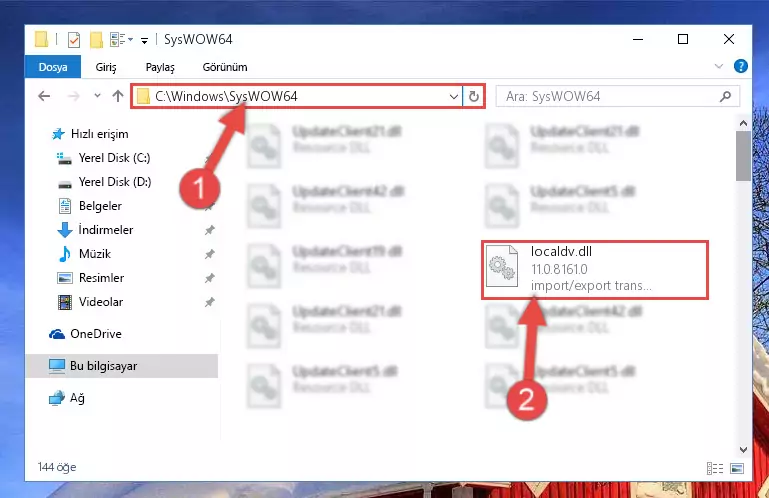Go back with the left arrow
This screenshot has width=769, height=498.
point(44,96)
